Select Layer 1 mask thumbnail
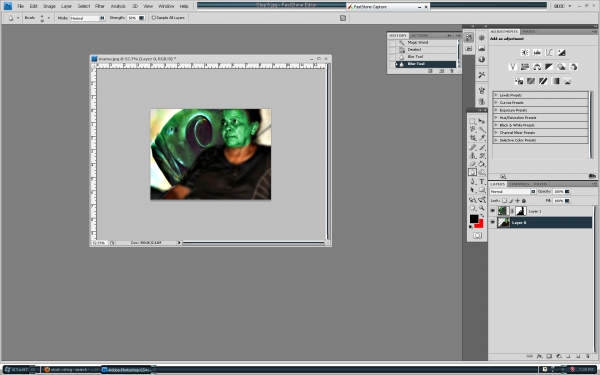 point(520,211)
